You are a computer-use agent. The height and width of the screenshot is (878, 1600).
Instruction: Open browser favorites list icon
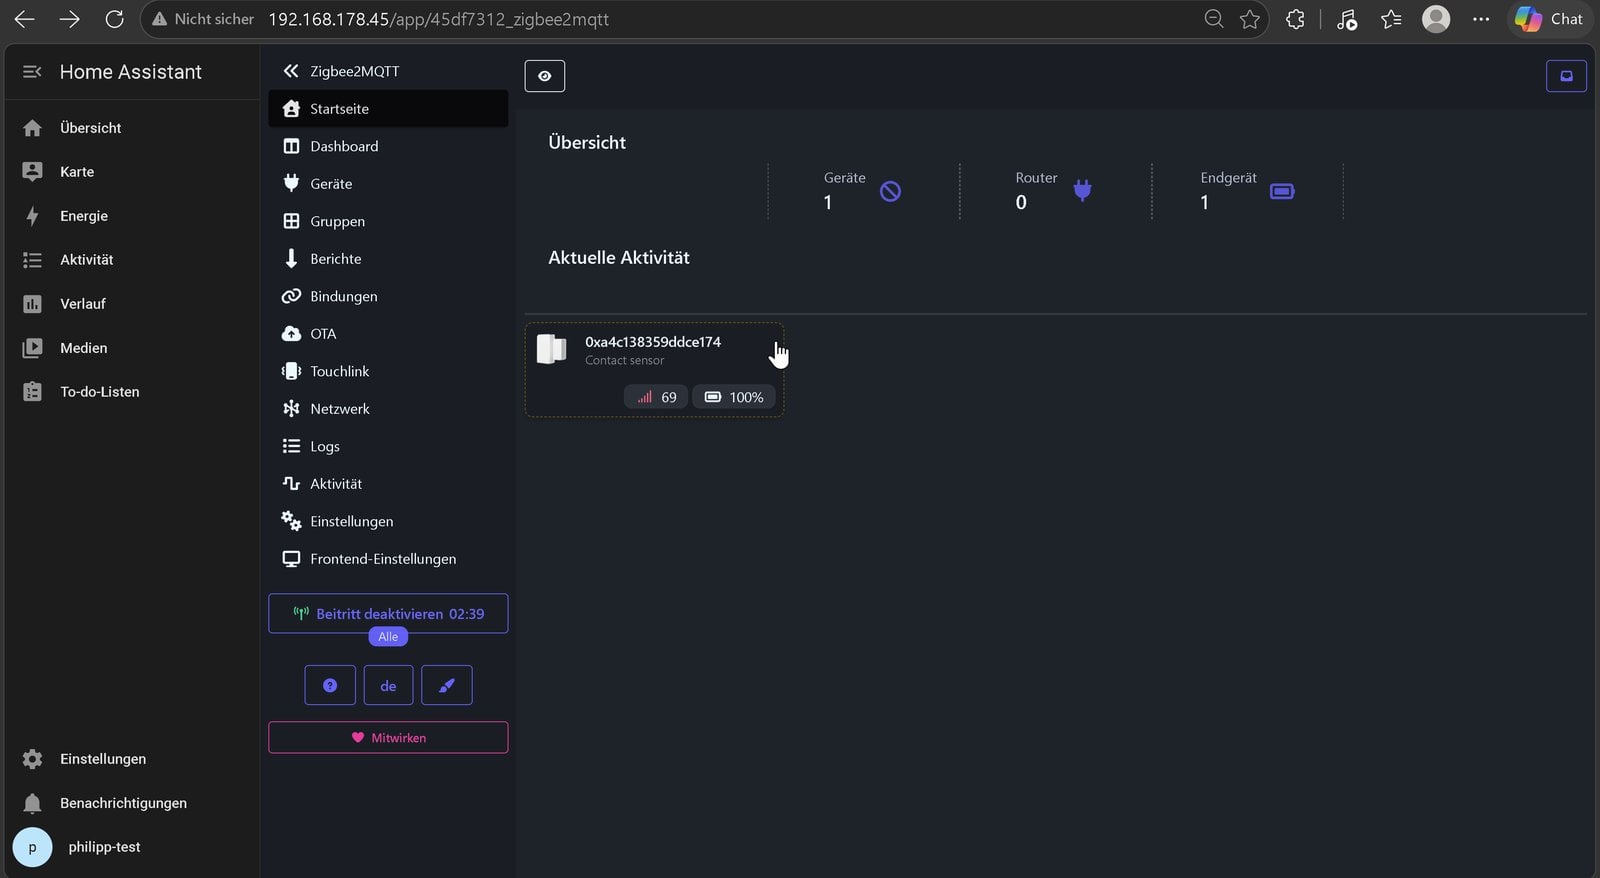click(1391, 19)
